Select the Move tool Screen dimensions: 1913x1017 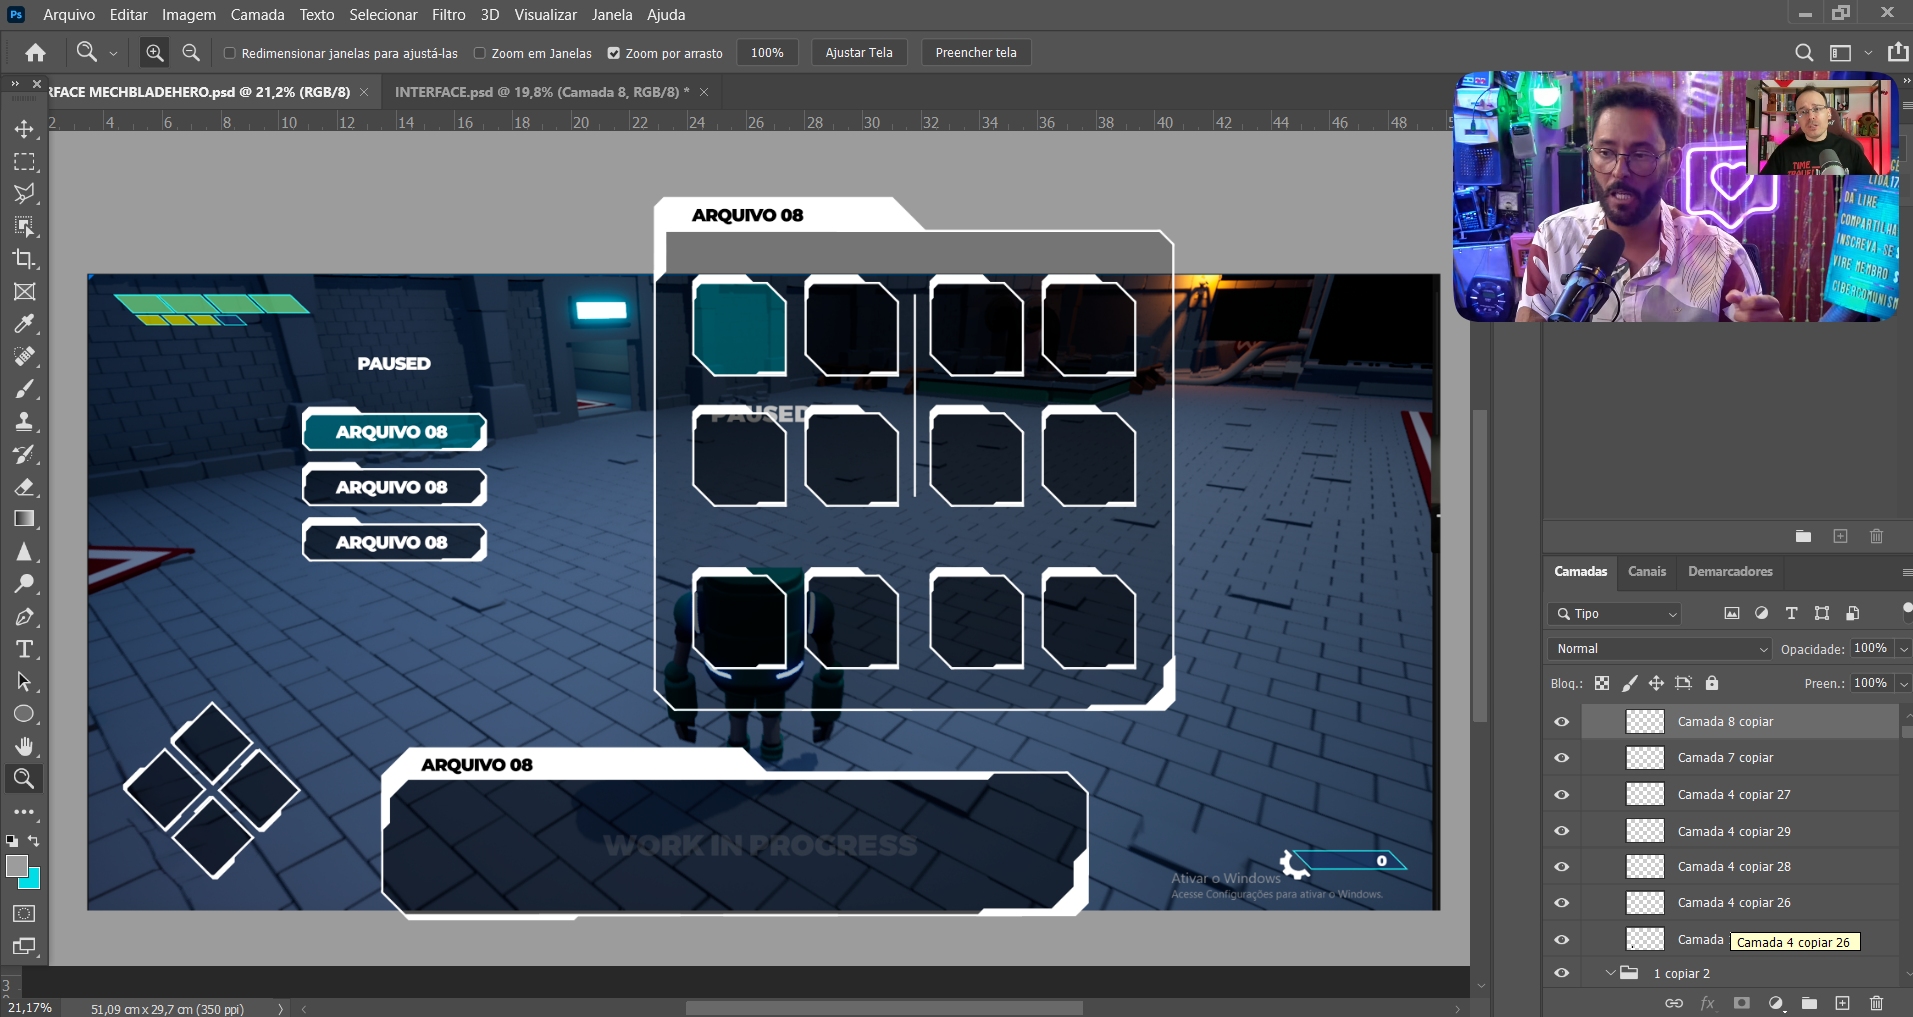[24, 129]
